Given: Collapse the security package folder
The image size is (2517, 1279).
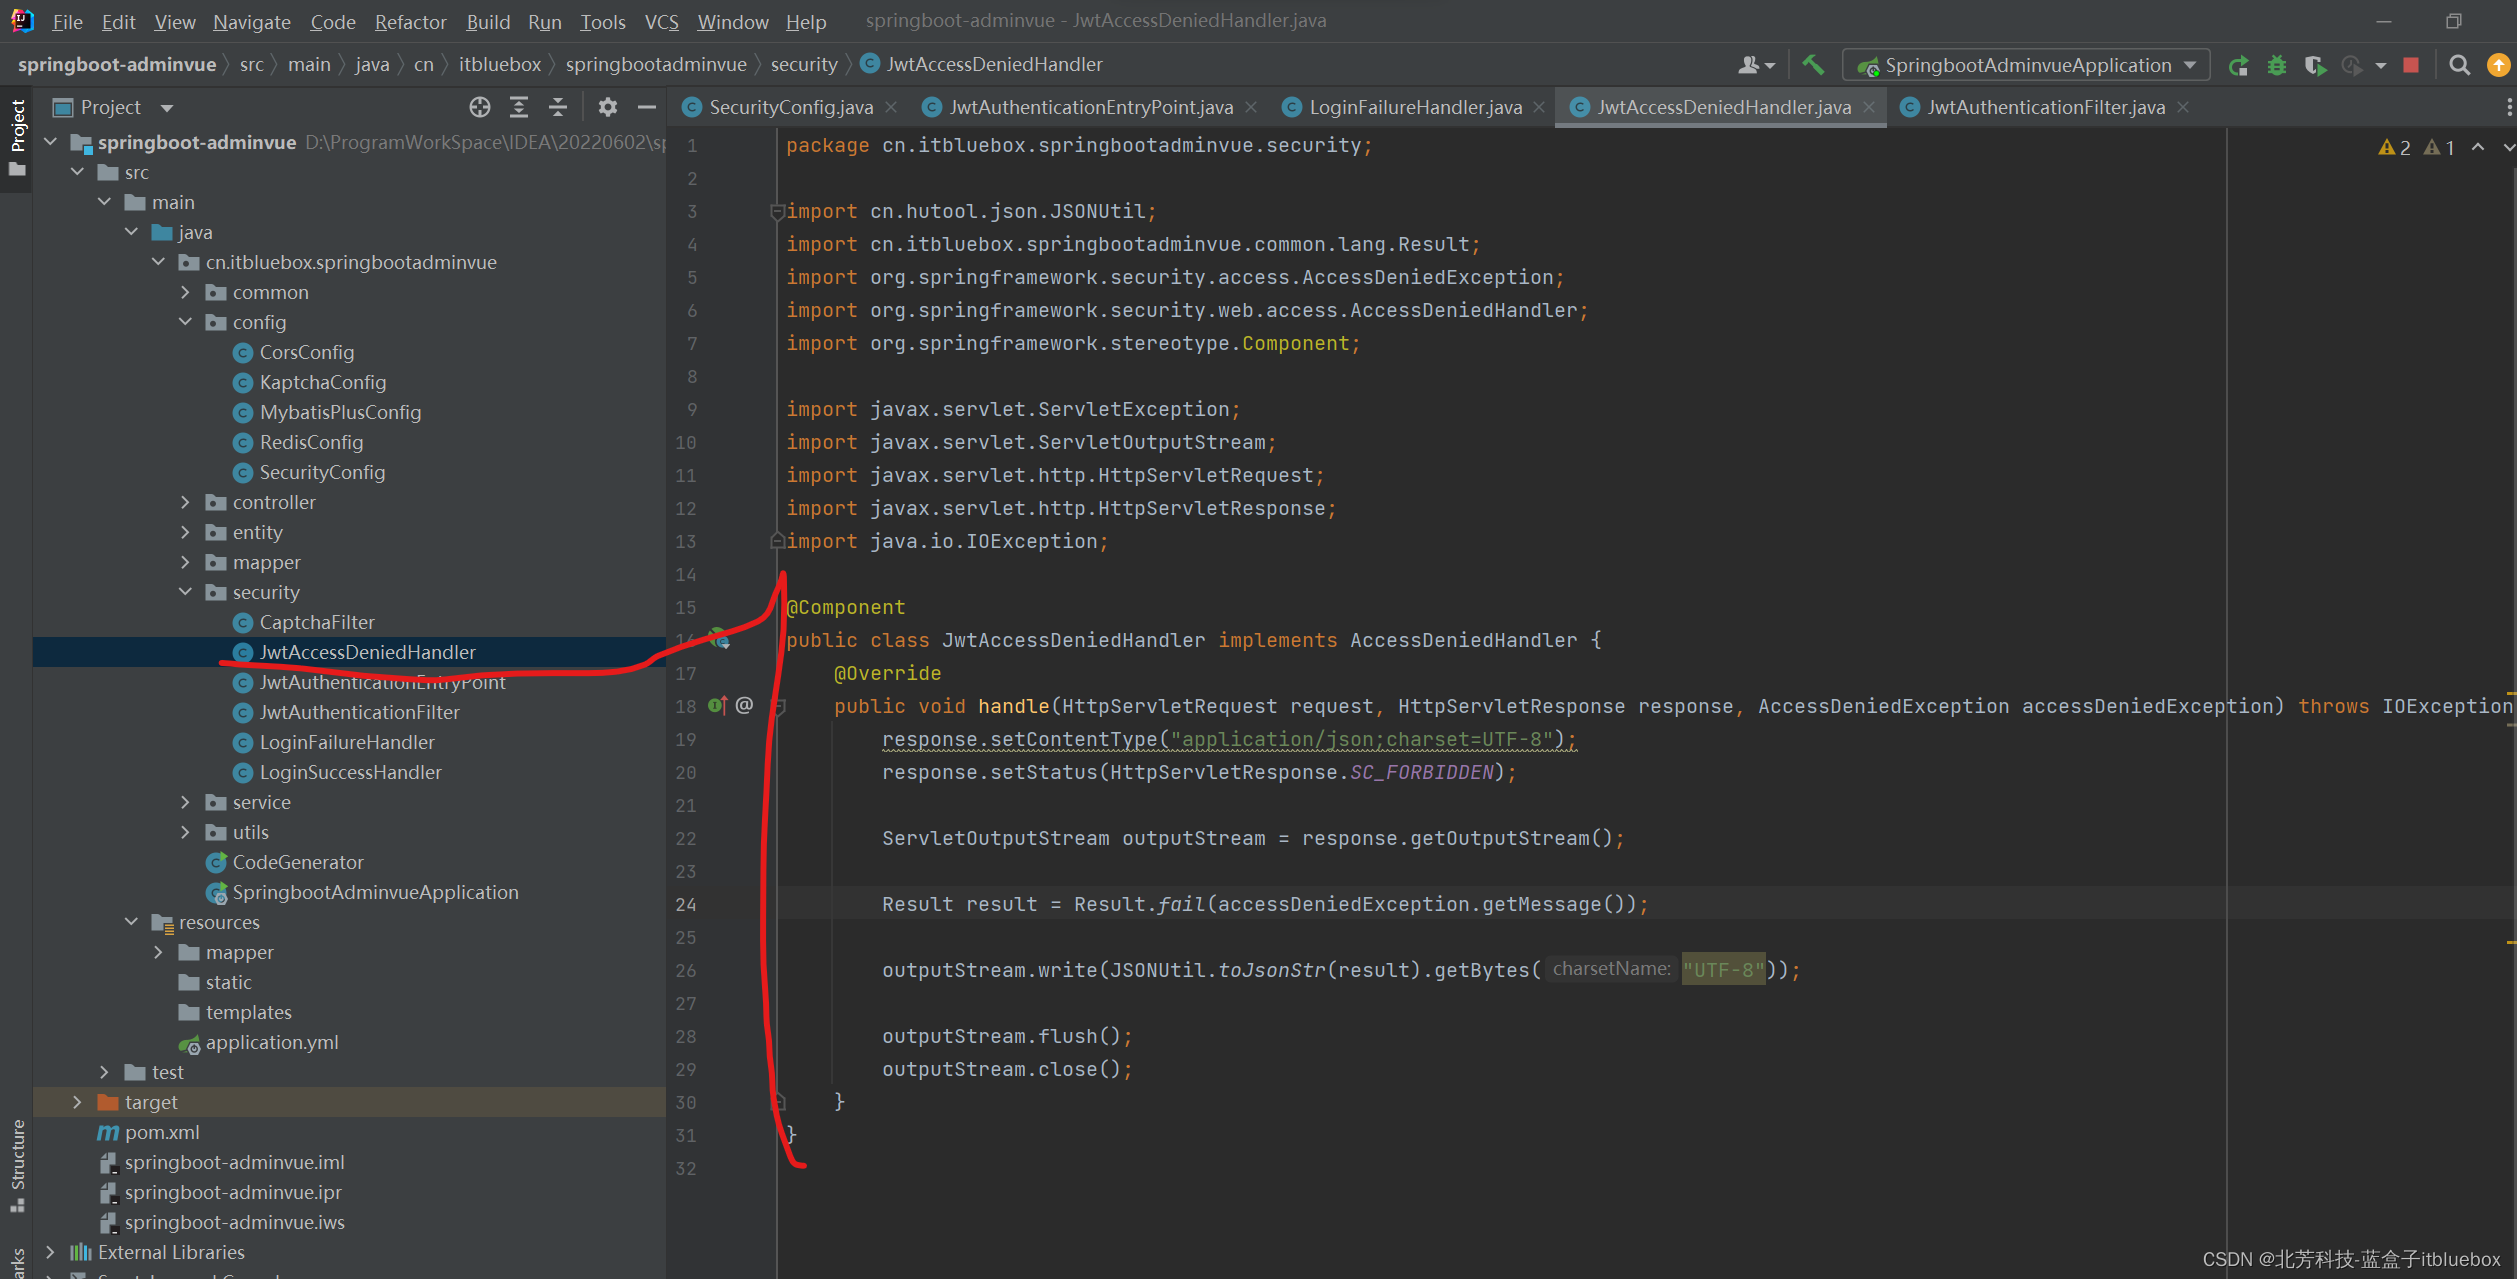Looking at the screenshot, I should tap(185, 592).
